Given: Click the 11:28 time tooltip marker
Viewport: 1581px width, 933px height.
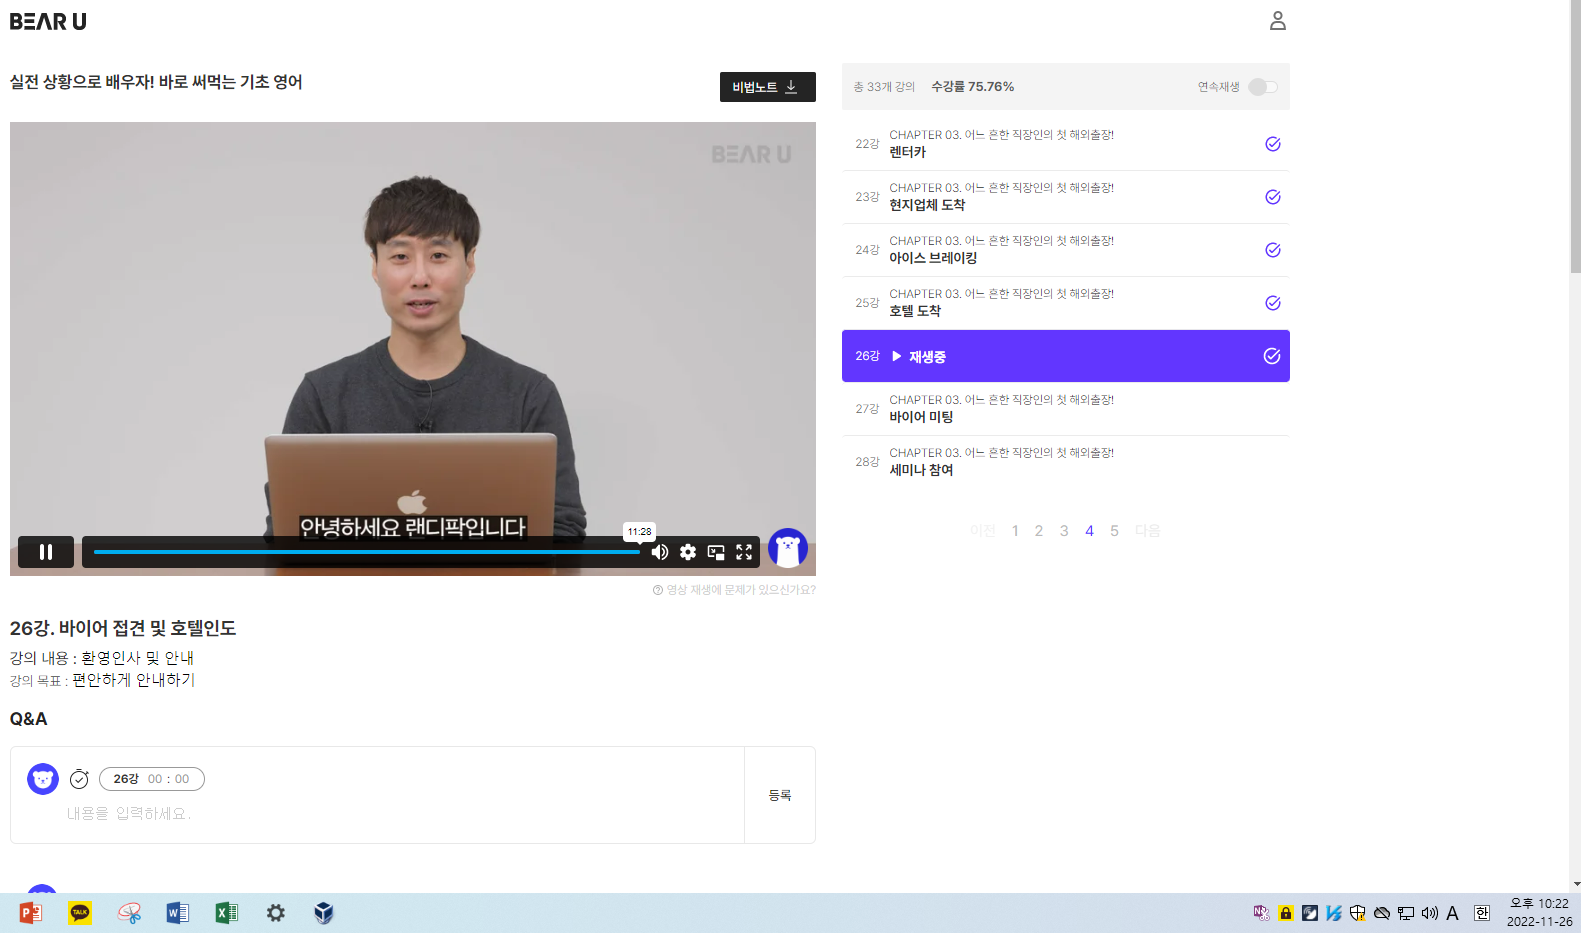Looking at the screenshot, I should coord(640,532).
